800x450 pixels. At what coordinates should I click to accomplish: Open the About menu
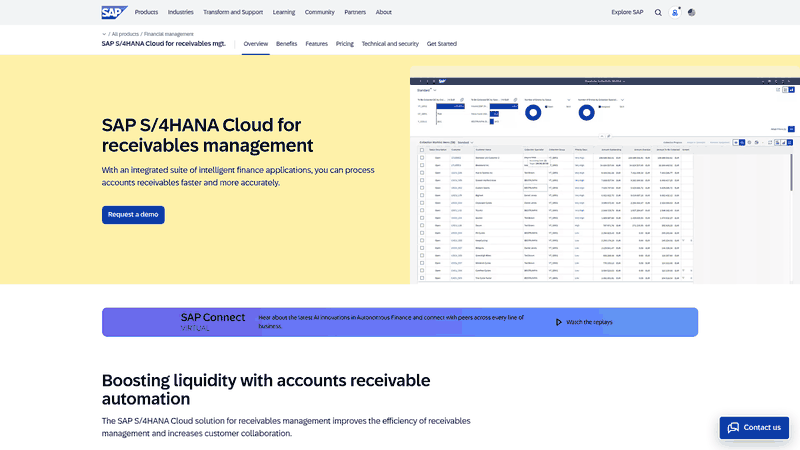pos(384,12)
